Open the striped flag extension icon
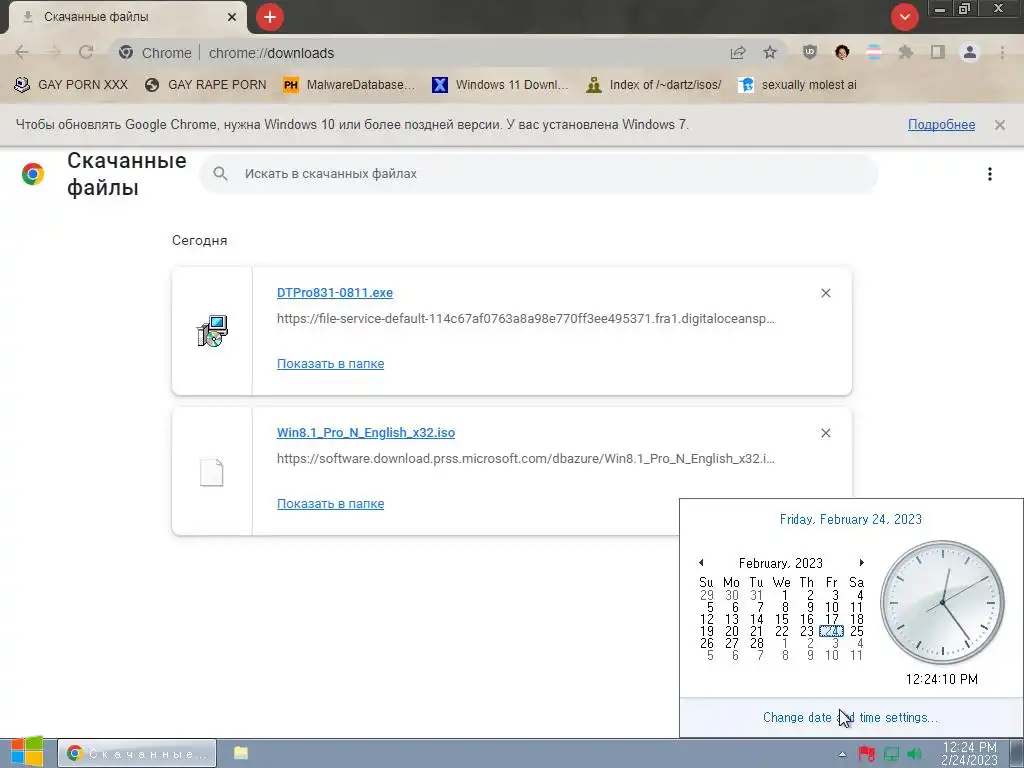 coord(874,52)
